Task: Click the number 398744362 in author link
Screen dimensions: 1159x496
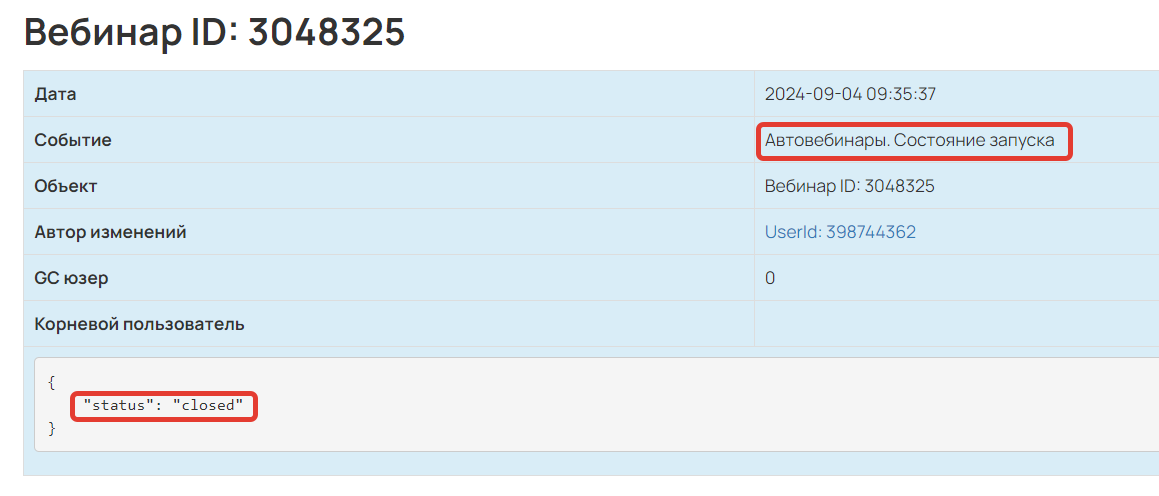Action: pyautogui.click(x=871, y=232)
